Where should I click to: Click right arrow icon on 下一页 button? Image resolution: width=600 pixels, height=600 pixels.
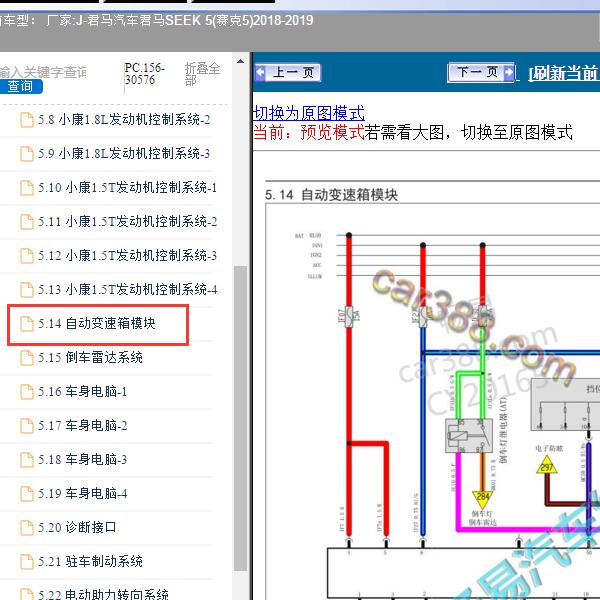pyautogui.click(x=509, y=72)
